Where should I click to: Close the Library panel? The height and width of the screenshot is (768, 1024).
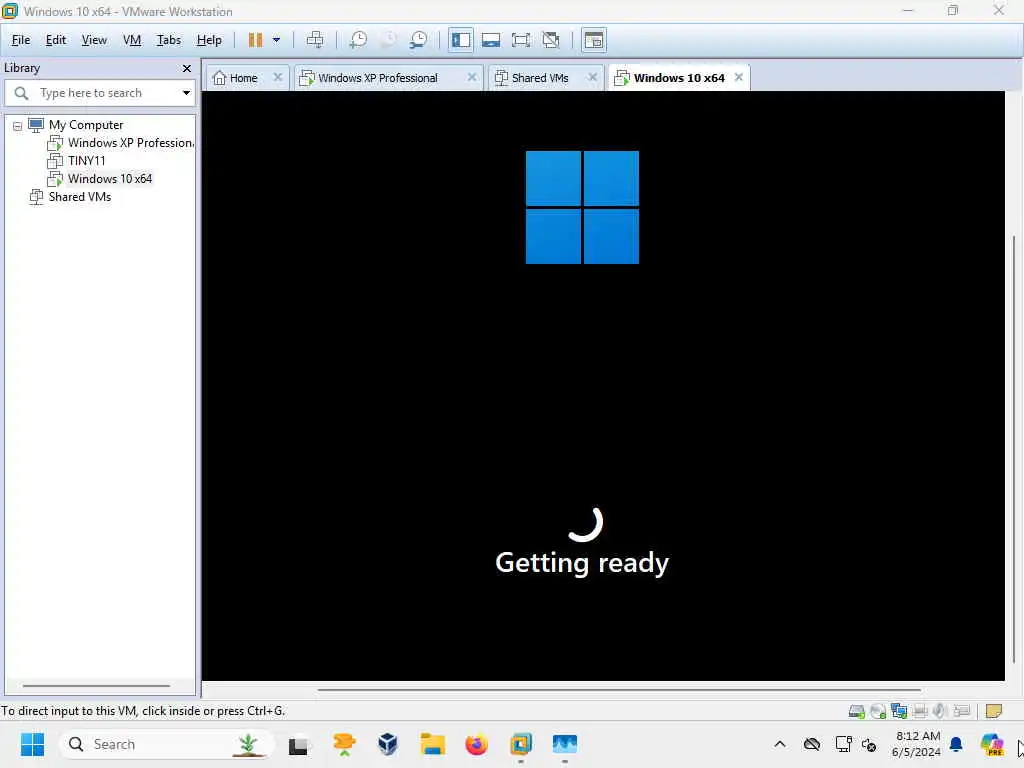[x=187, y=68]
